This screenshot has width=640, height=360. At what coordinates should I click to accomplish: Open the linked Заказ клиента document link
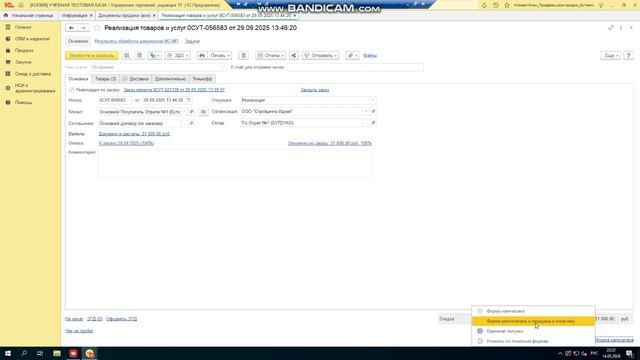click(174, 90)
